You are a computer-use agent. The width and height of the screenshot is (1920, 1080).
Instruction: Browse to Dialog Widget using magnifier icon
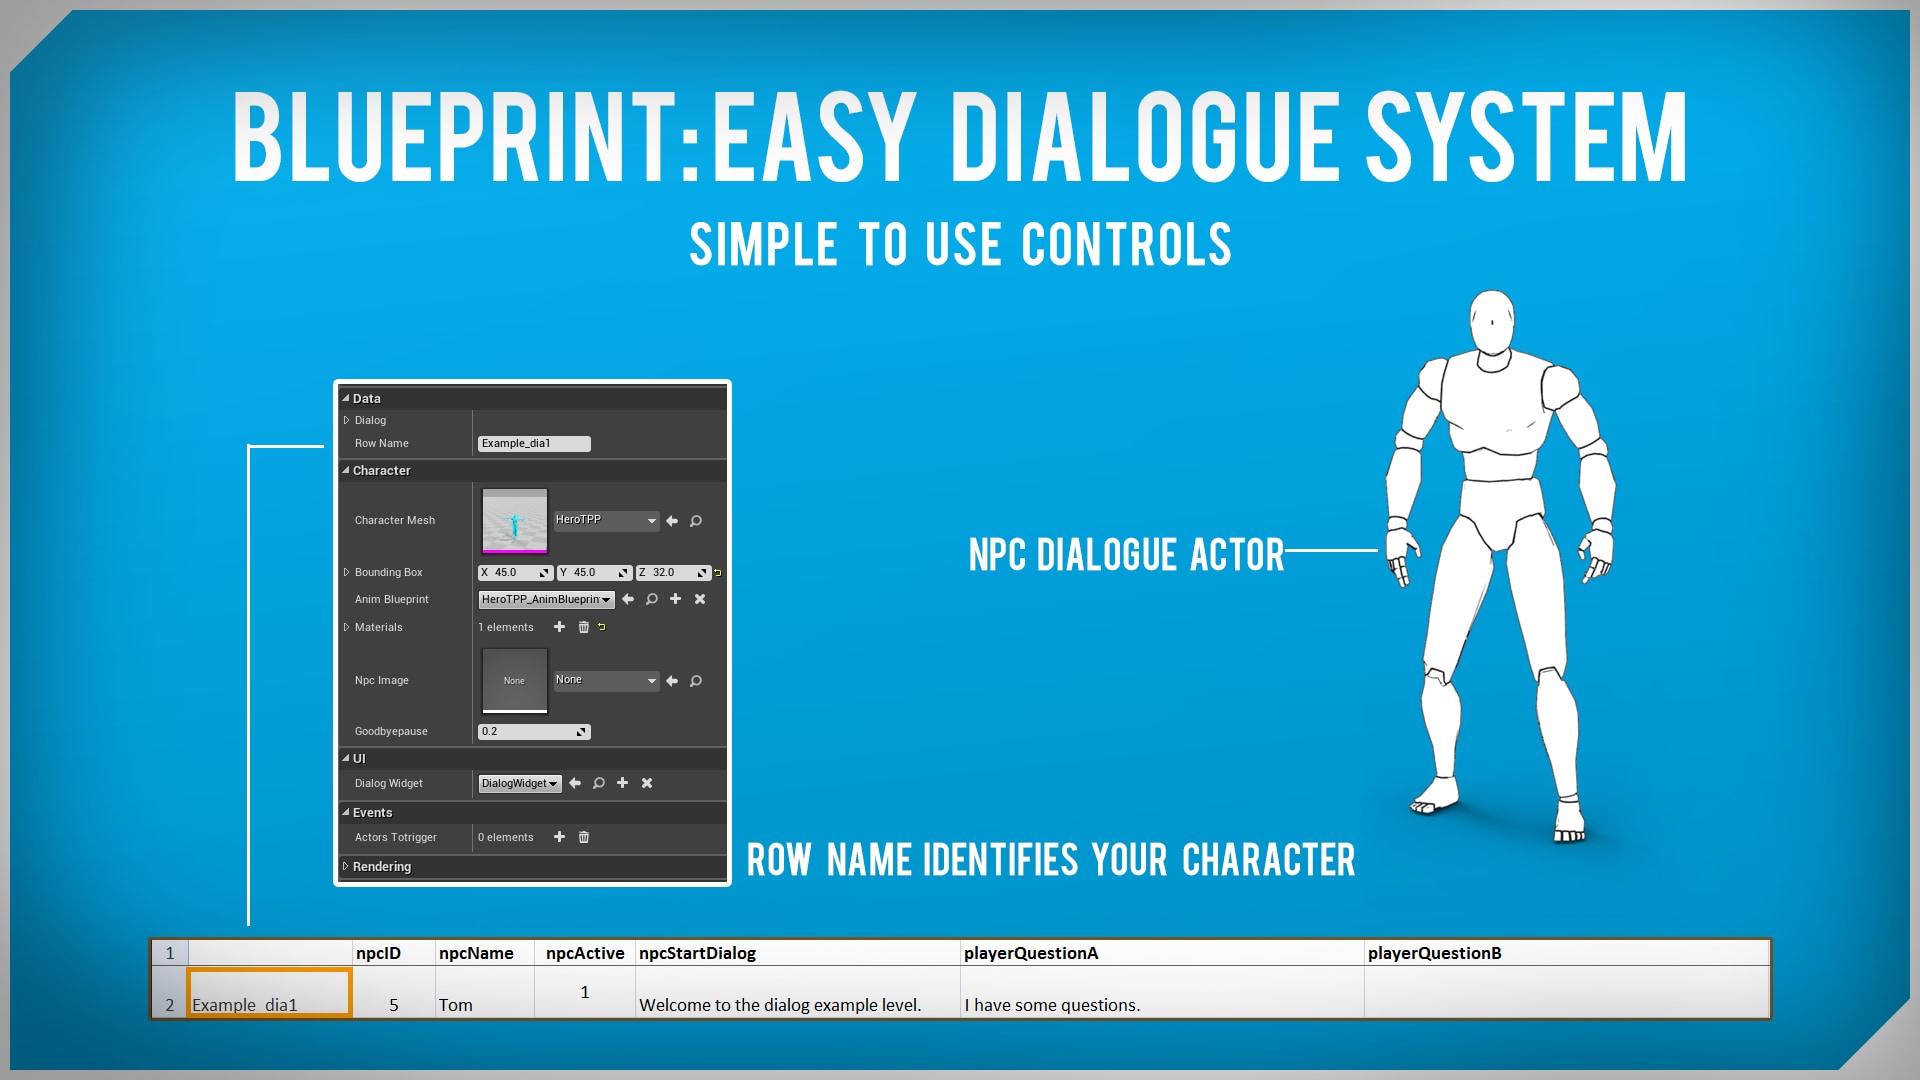(x=598, y=783)
